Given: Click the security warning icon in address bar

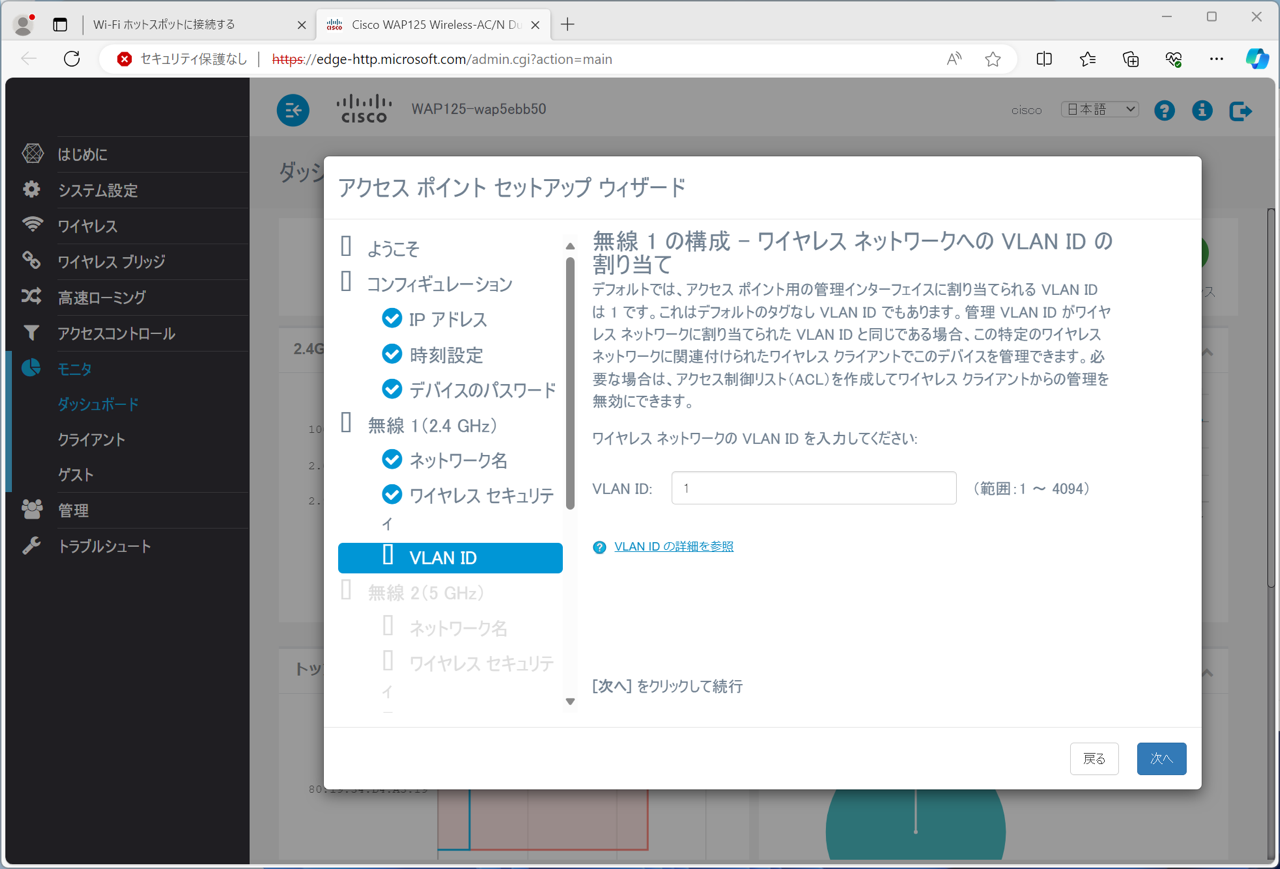Looking at the screenshot, I should point(124,59).
